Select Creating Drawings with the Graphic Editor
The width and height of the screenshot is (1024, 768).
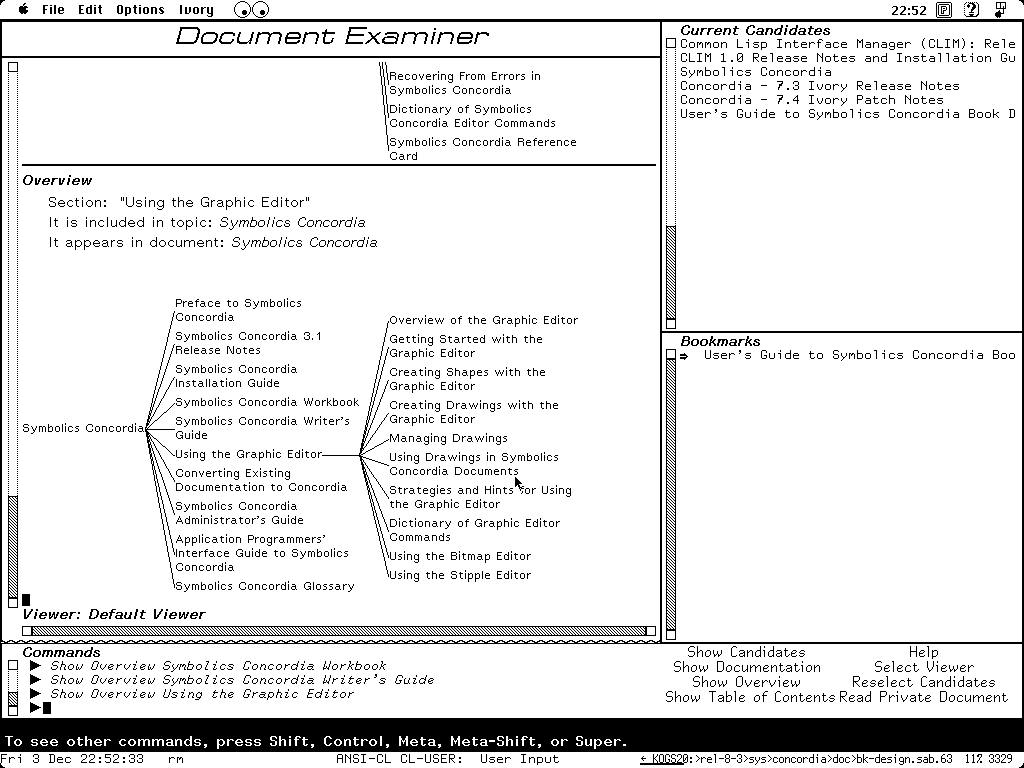[x=473, y=412]
